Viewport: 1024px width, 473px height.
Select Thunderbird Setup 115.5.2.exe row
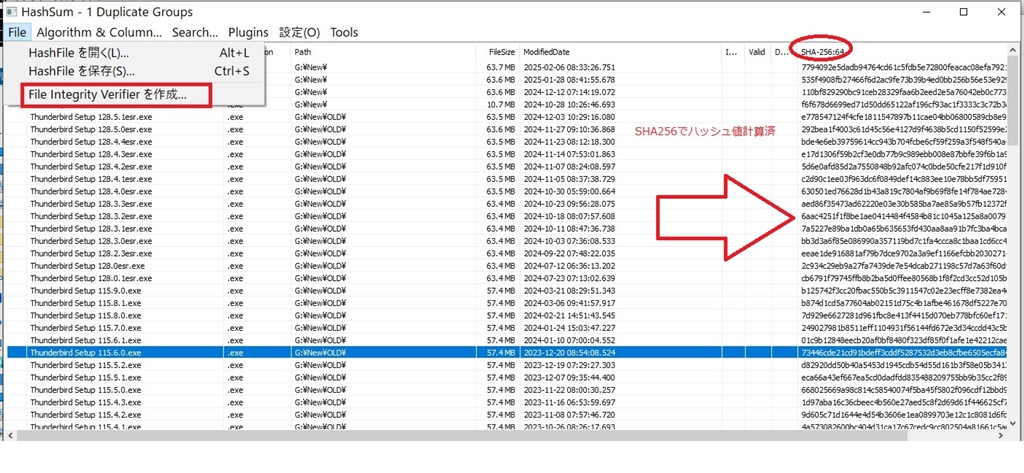coord(509,365)
